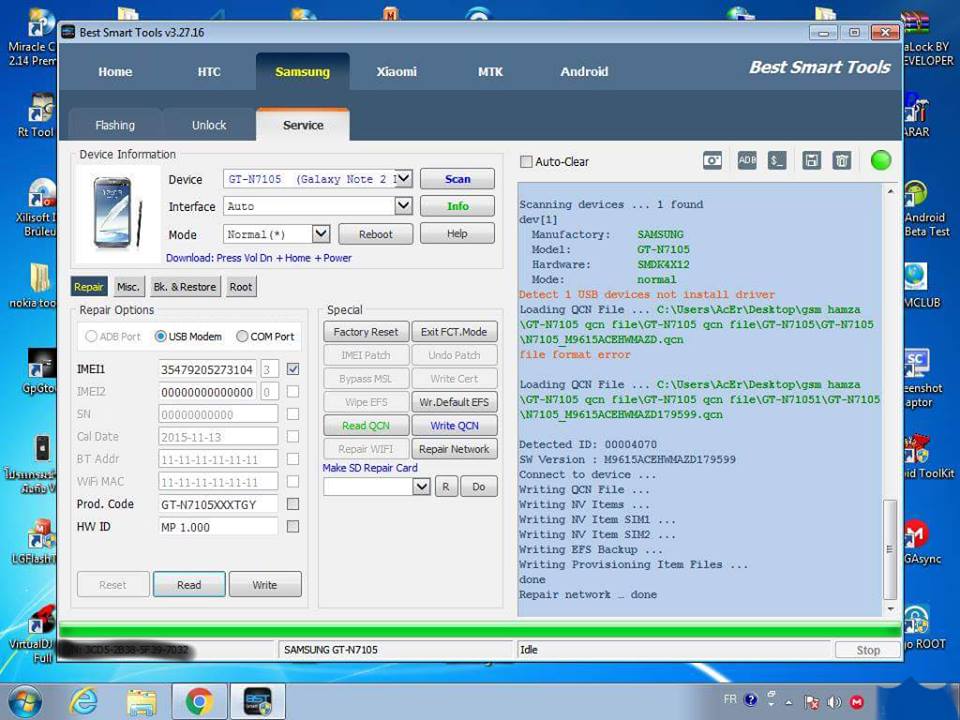This screenshot has width=960, height=720.
Task: Click the Galaxy Note 2 device picture
Action: click(x=118, y=212)
